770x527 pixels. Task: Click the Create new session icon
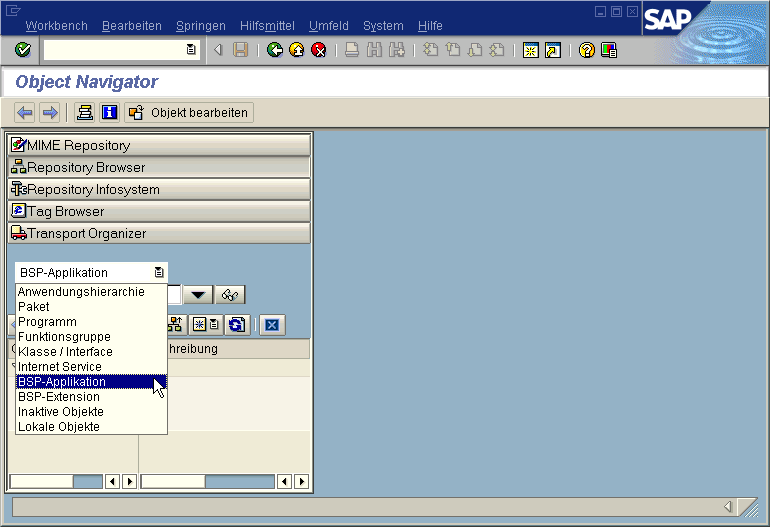click(531, 50)
